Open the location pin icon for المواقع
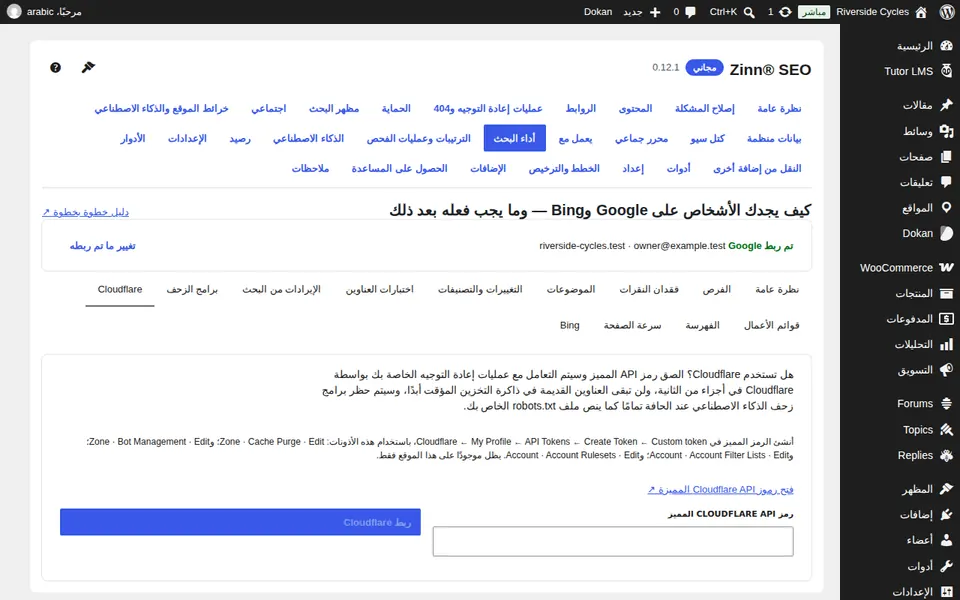Viewport: 960px width, 600px height. [947, 208]
